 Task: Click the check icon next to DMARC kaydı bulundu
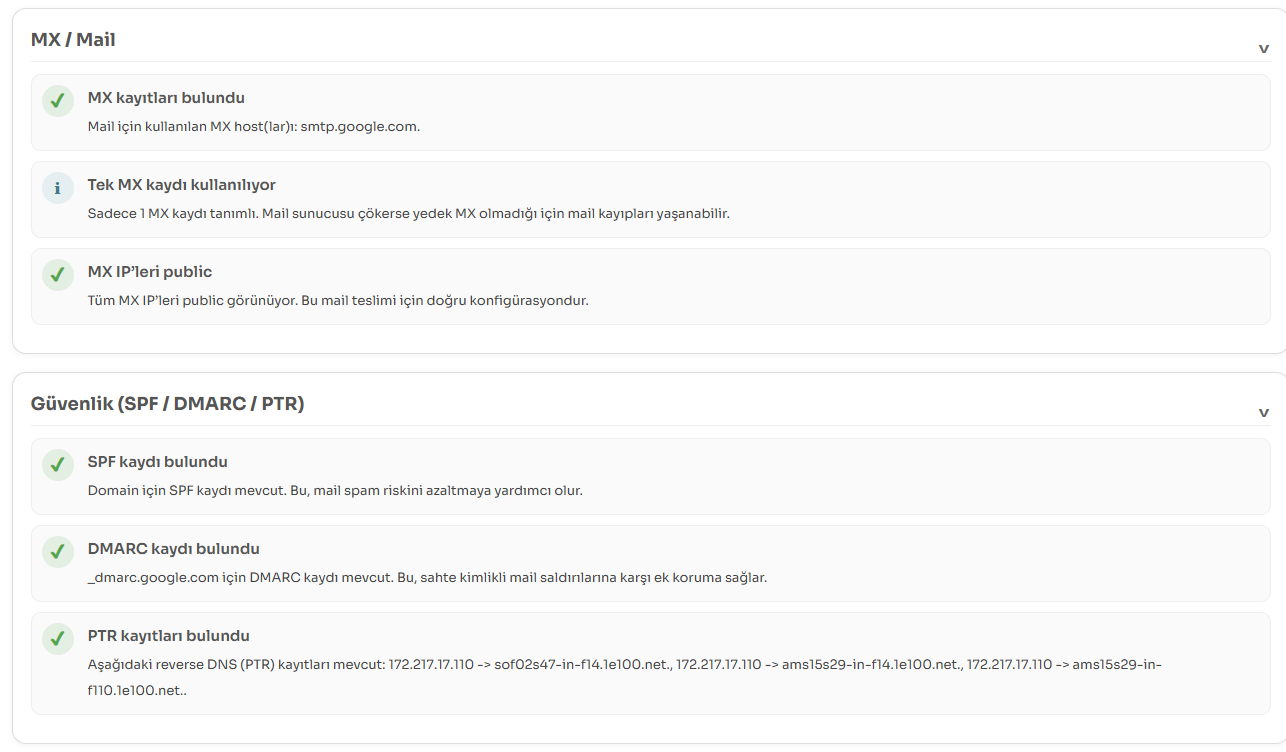[x=58, y=552]
